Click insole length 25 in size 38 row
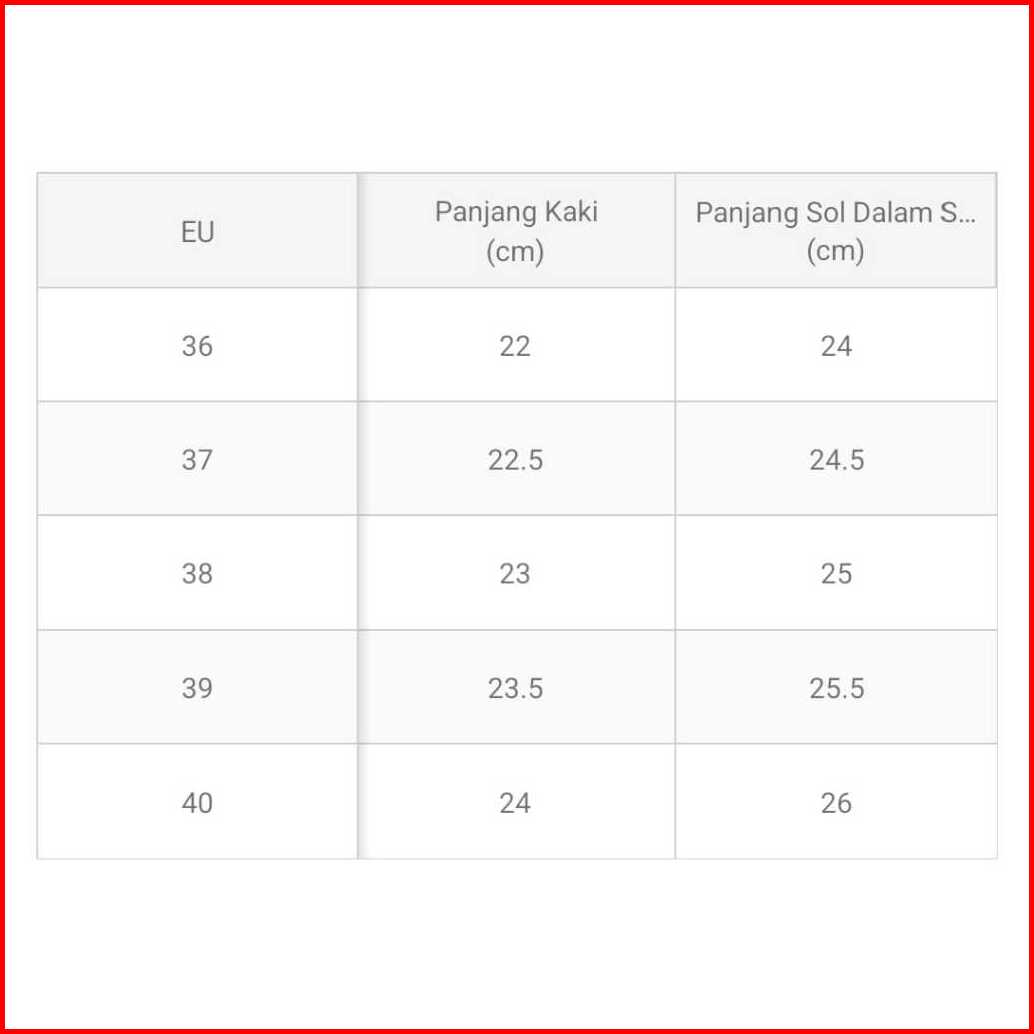 click(x=836, y=574)
